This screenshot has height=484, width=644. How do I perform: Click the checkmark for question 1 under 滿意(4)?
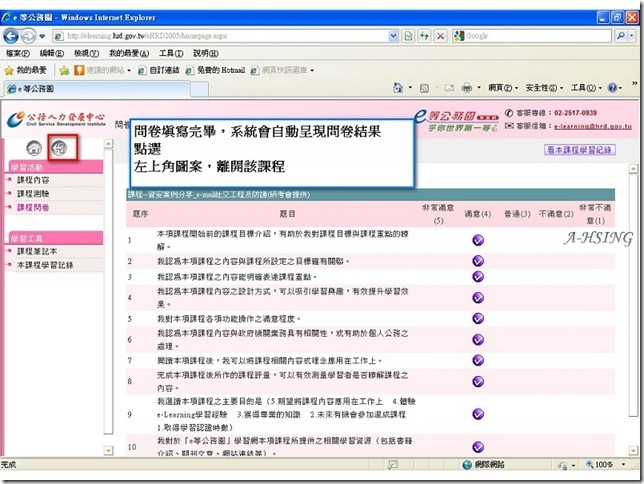click(x=478, y=240)
